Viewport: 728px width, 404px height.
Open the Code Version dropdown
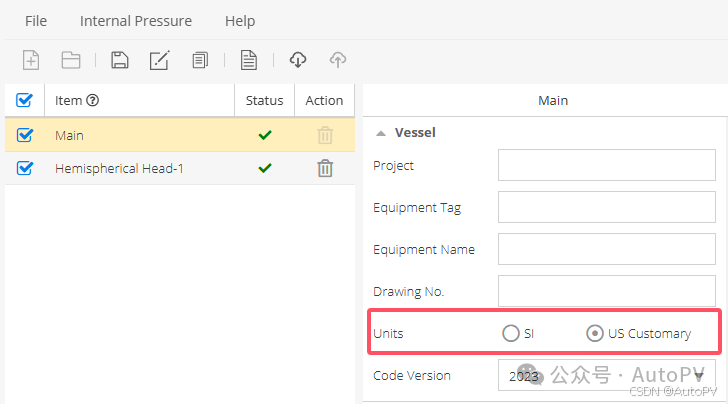(x=606, y=375)
